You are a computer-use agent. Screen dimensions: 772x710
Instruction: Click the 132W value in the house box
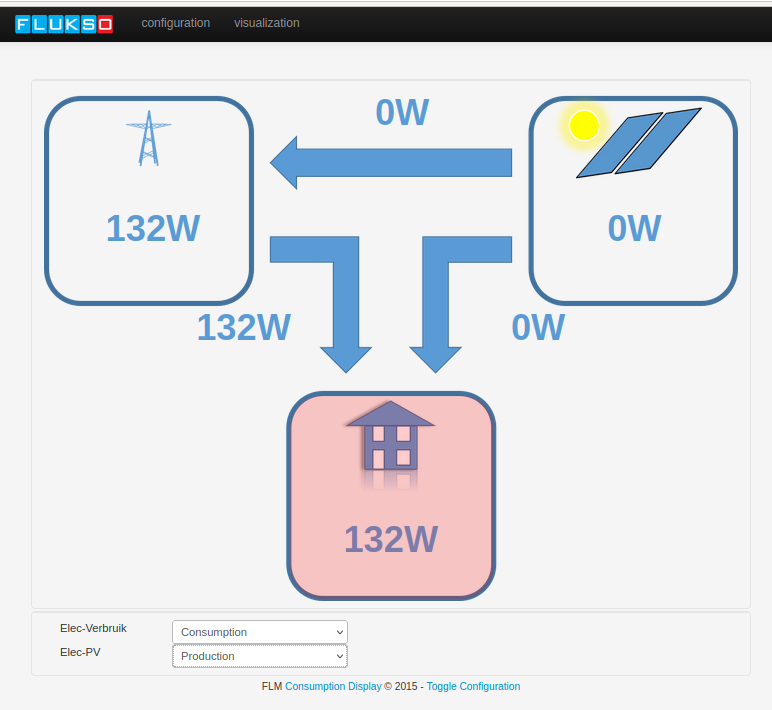(x=391, y=540)
